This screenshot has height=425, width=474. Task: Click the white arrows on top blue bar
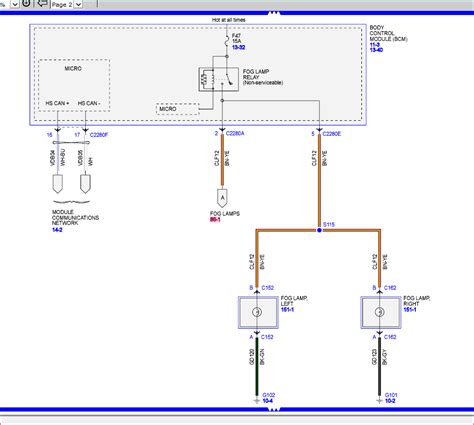tap(273, 13)
